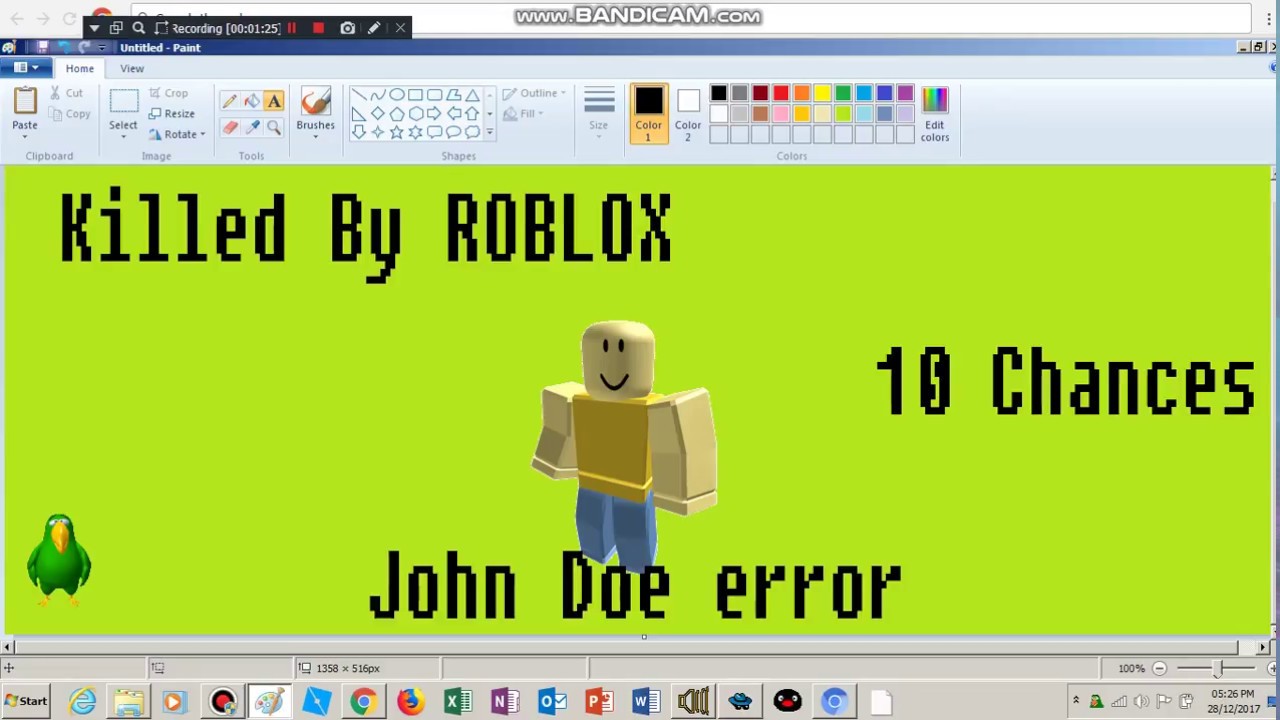The image size is (1280, 720).
Task: Switch to the Home ribbon tab
Action: coord(80,68)
